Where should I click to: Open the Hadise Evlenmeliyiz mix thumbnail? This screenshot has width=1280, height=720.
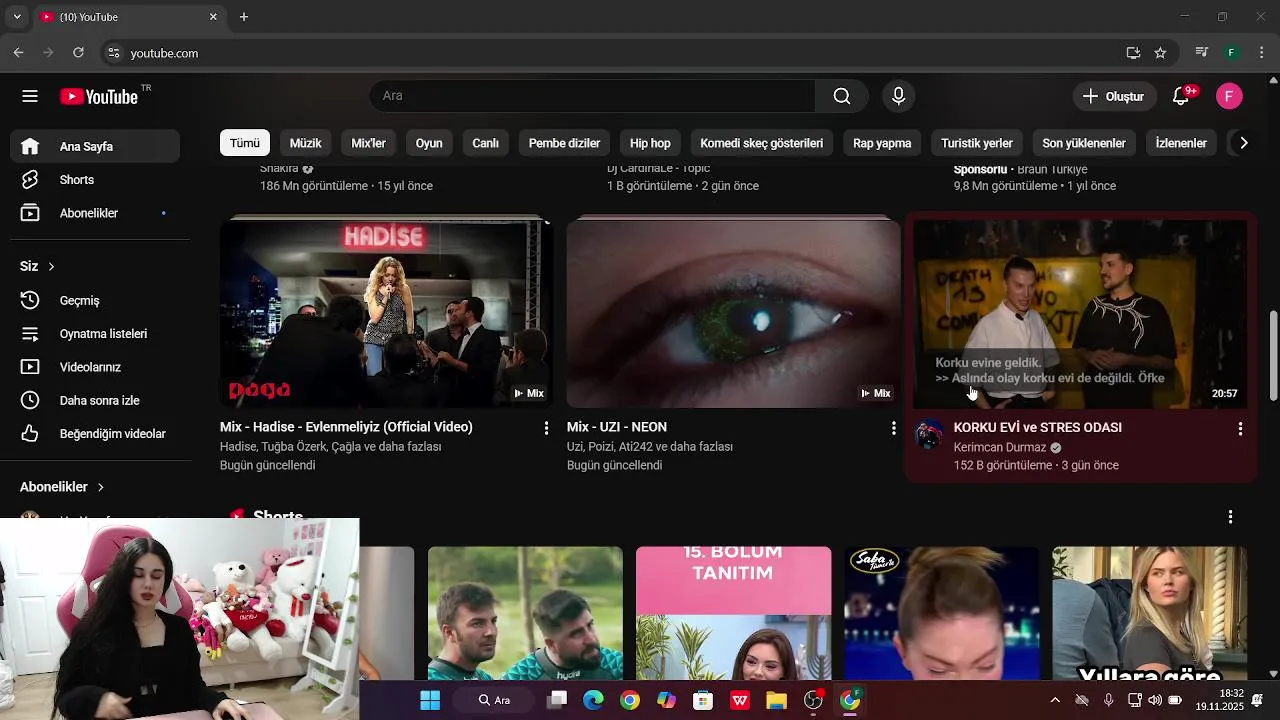pos(386,314)
